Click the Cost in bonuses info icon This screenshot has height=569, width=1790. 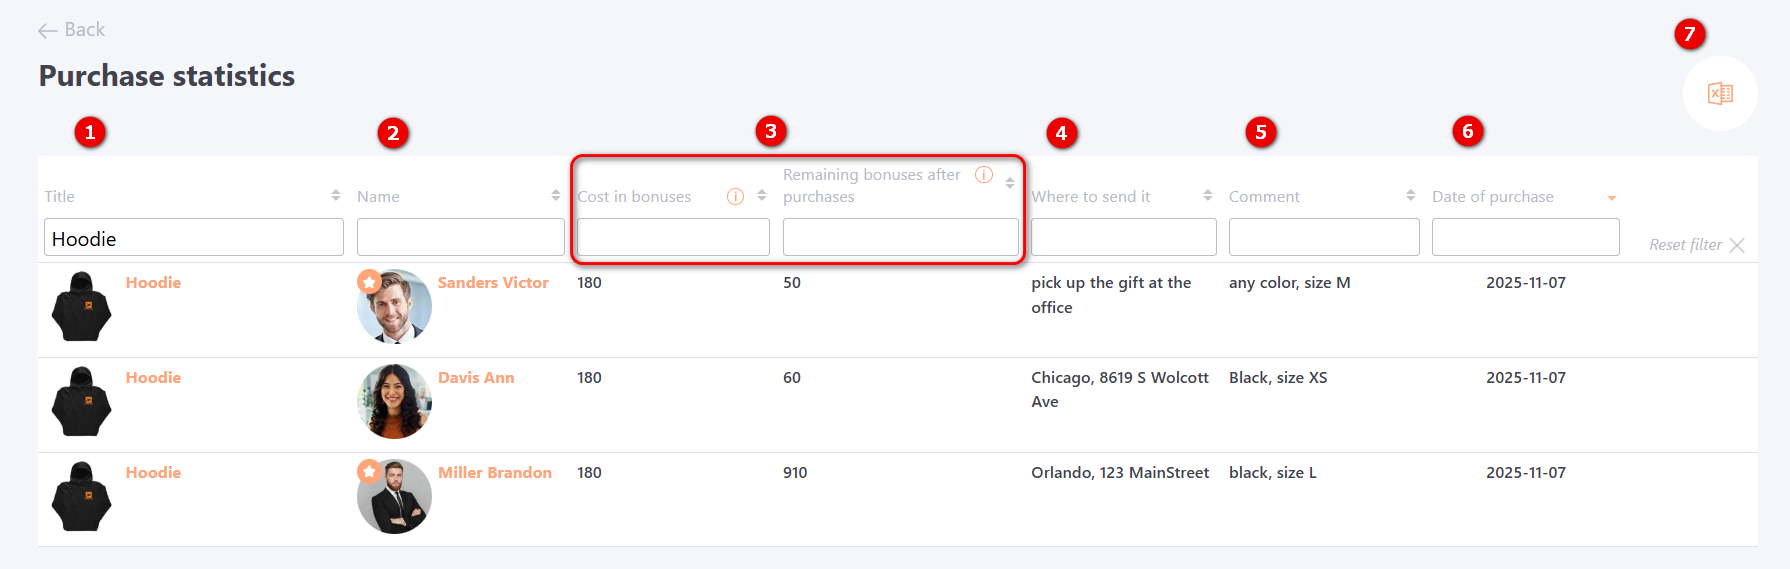(735, 197)
